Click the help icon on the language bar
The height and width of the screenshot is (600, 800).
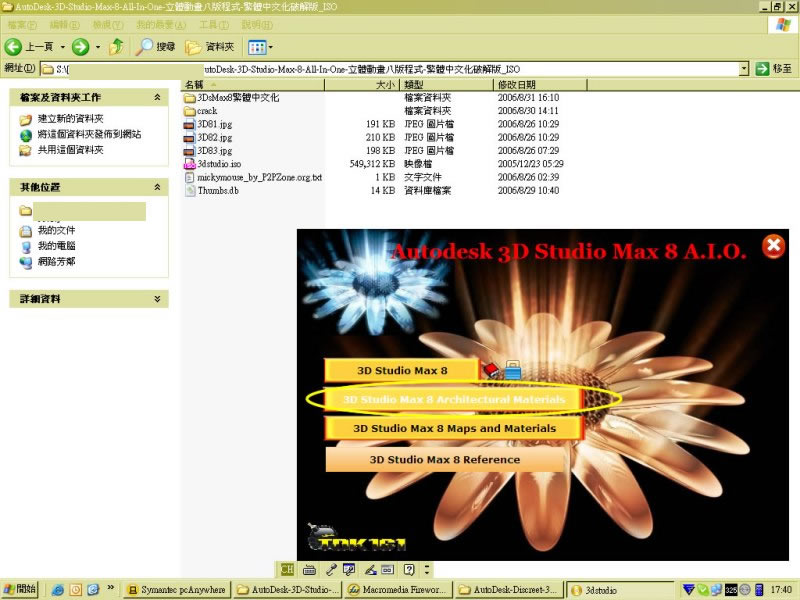[409, 569]
